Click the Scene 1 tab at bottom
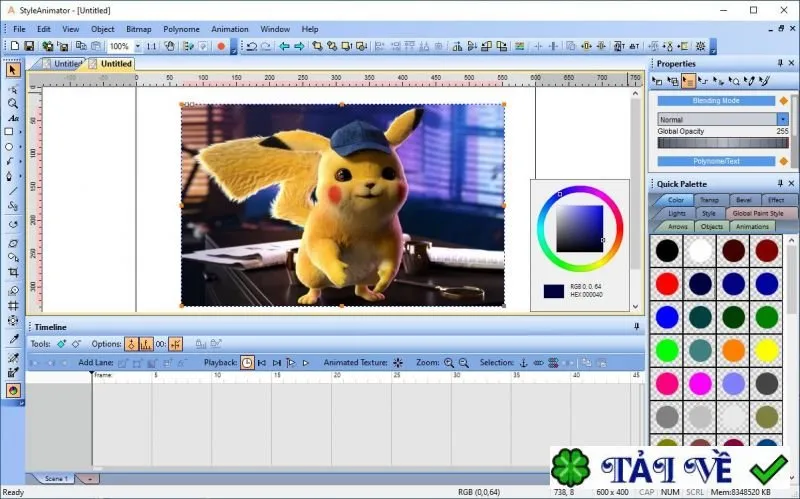 pyautogui.click(x=56, y=479)
